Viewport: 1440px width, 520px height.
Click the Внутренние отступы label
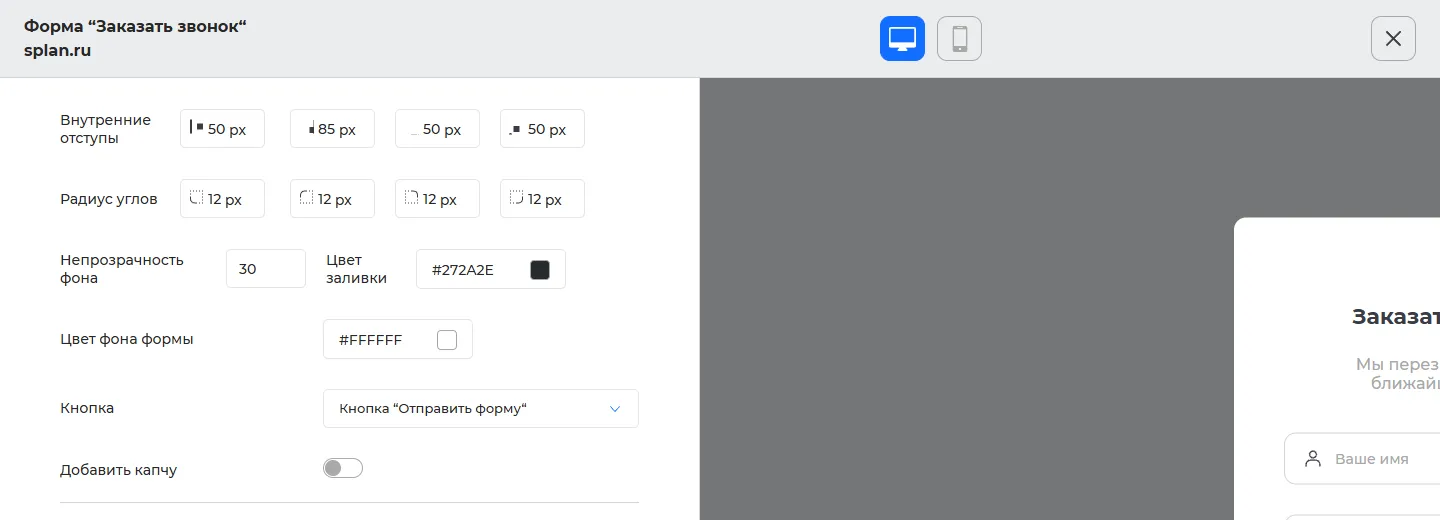point(105,129)
